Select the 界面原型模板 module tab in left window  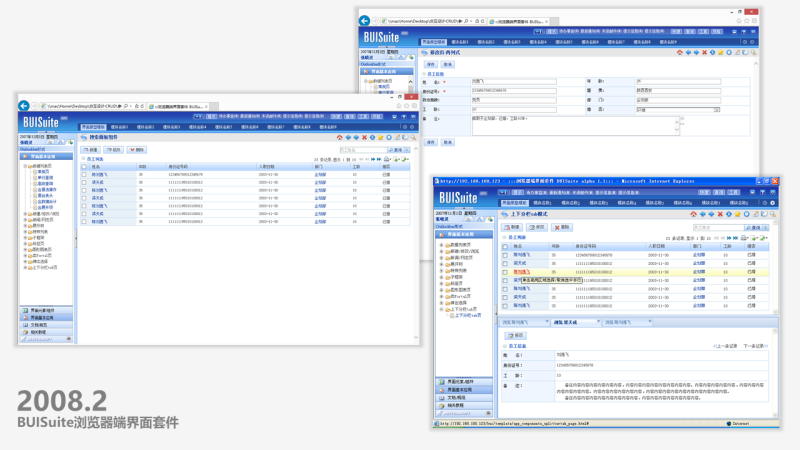coord(93,127)
